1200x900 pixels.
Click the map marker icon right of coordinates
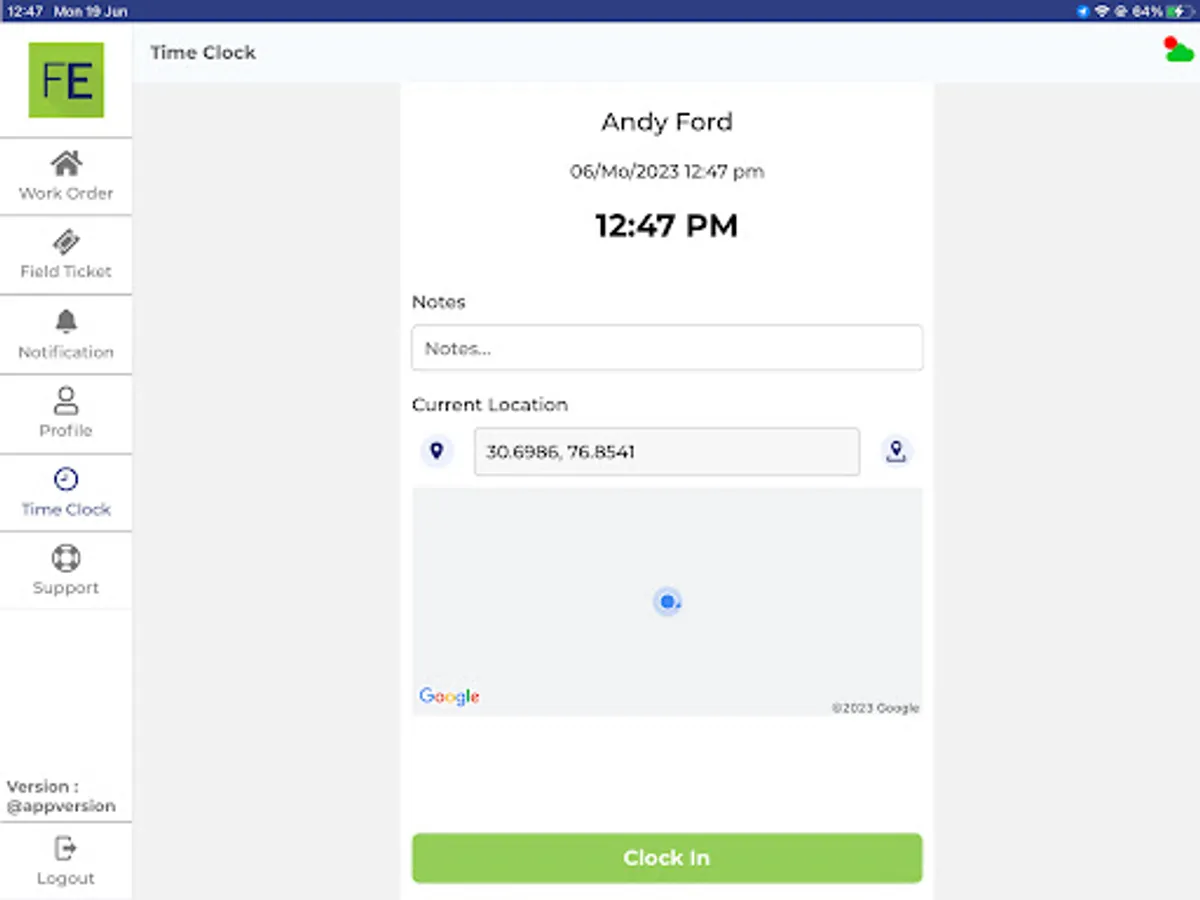point(897,452)
